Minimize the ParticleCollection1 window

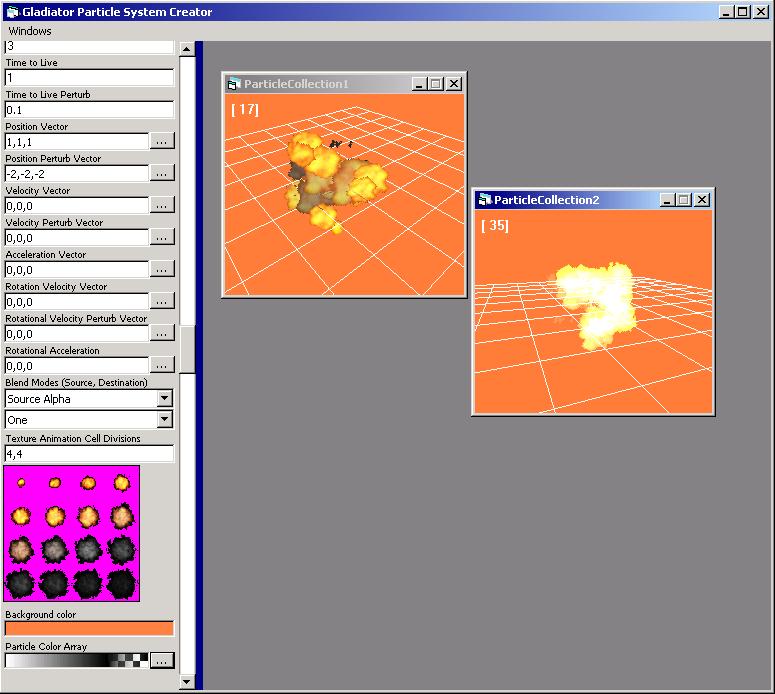click(419, 84)
